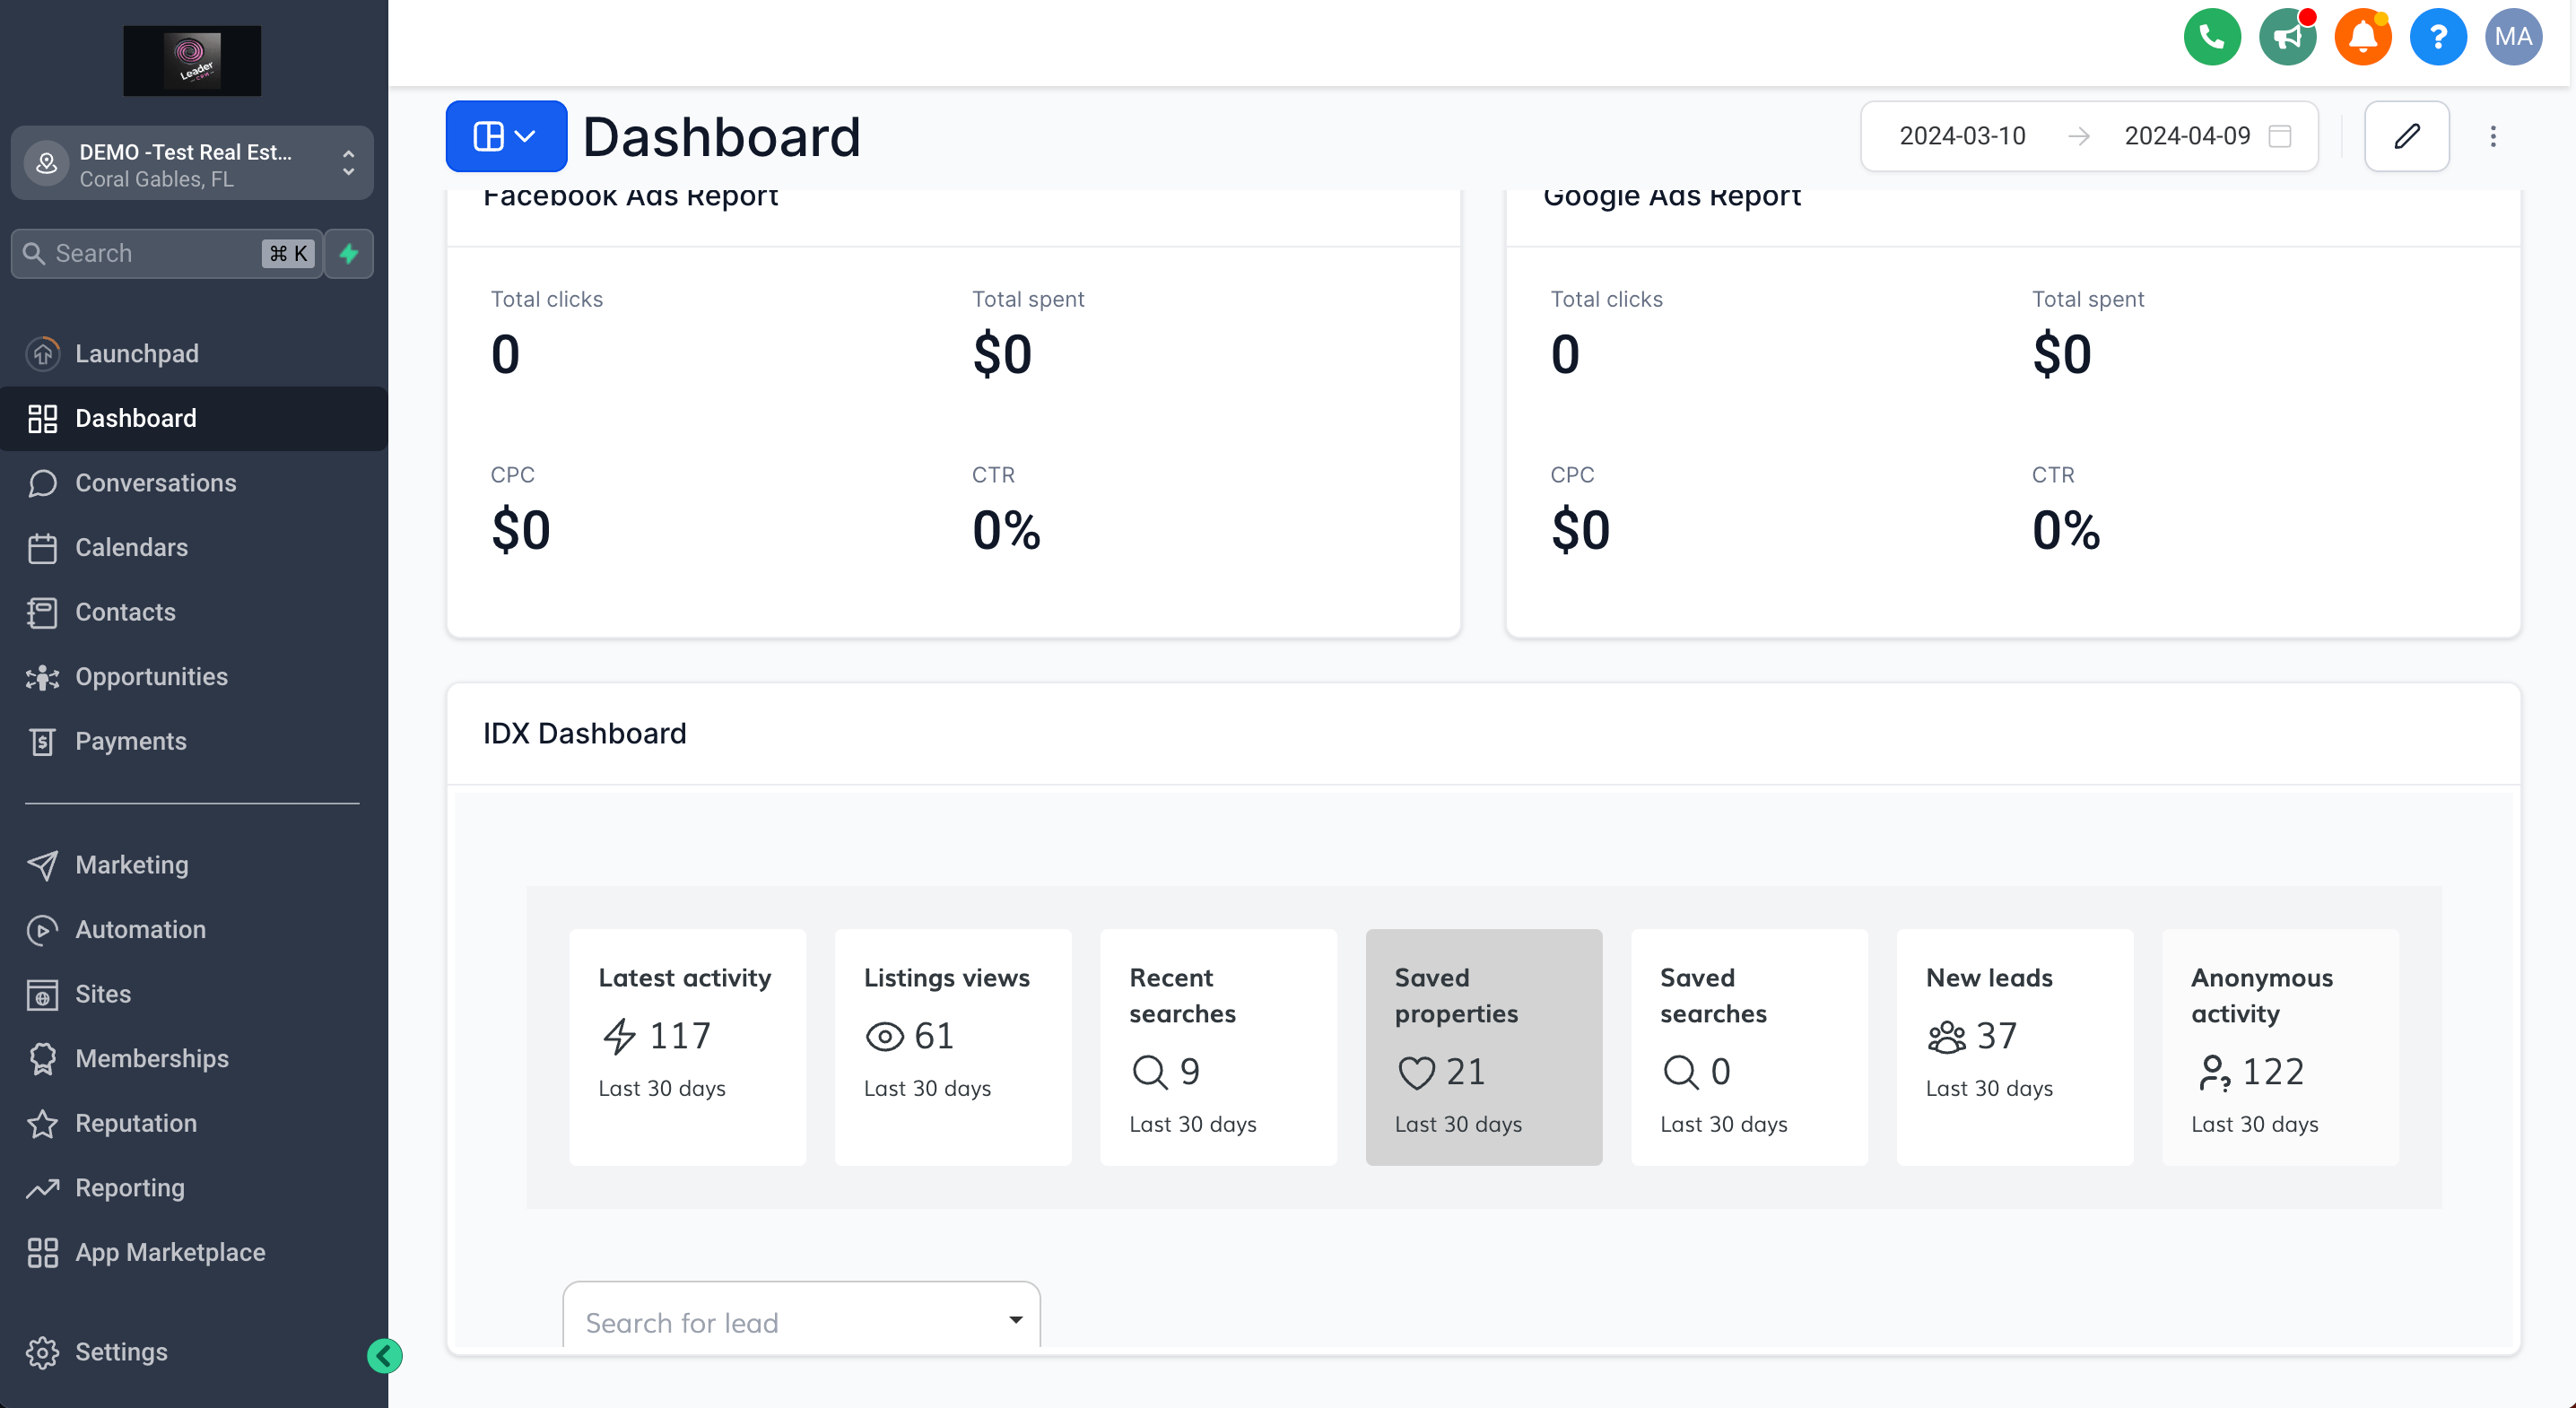Screen dimensions: 2576x1408
Task: Open Settings at the sidebar bottom
Action: tap(121, 1352)
